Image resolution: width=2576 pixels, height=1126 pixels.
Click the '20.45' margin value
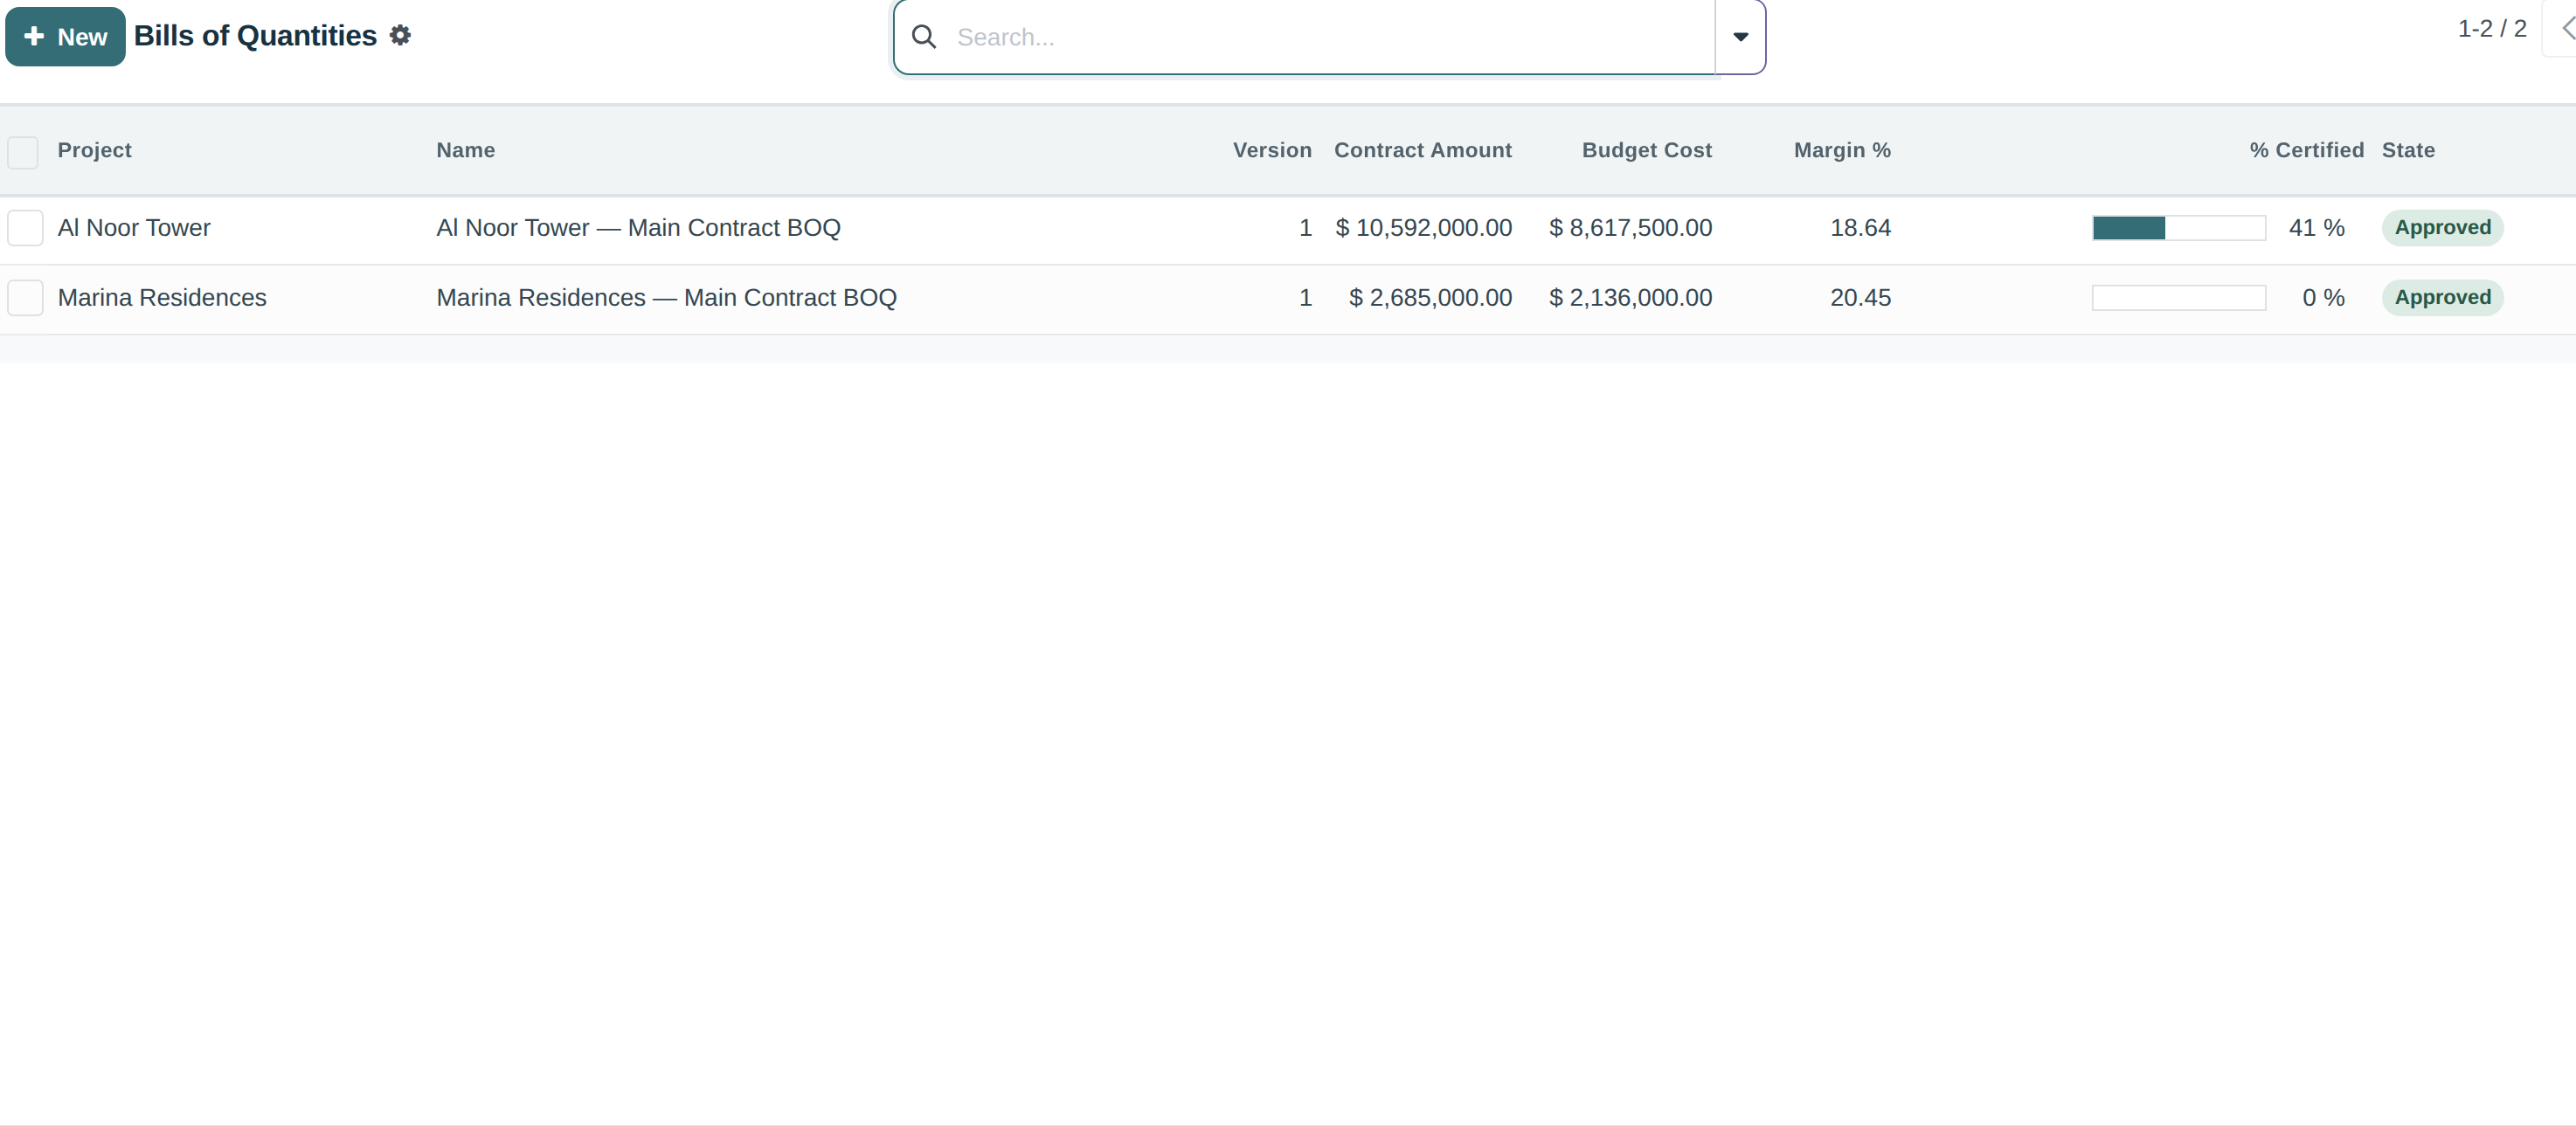point(1860,298)
